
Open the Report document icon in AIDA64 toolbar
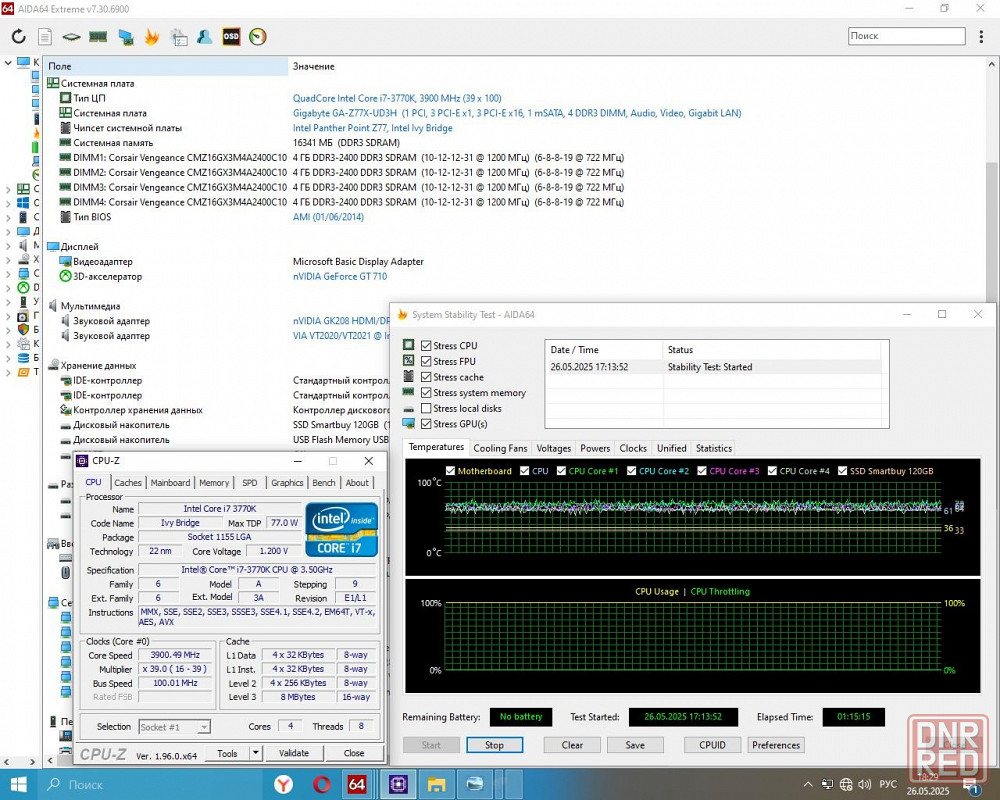pos(45,36)
